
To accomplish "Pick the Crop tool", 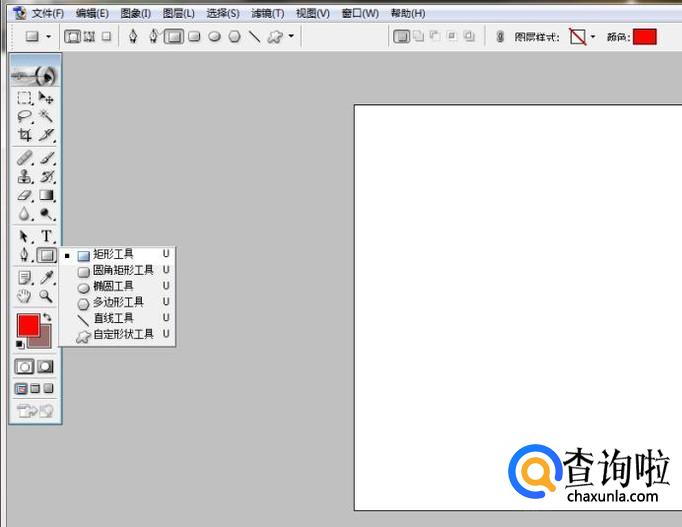I will [25, 135].
